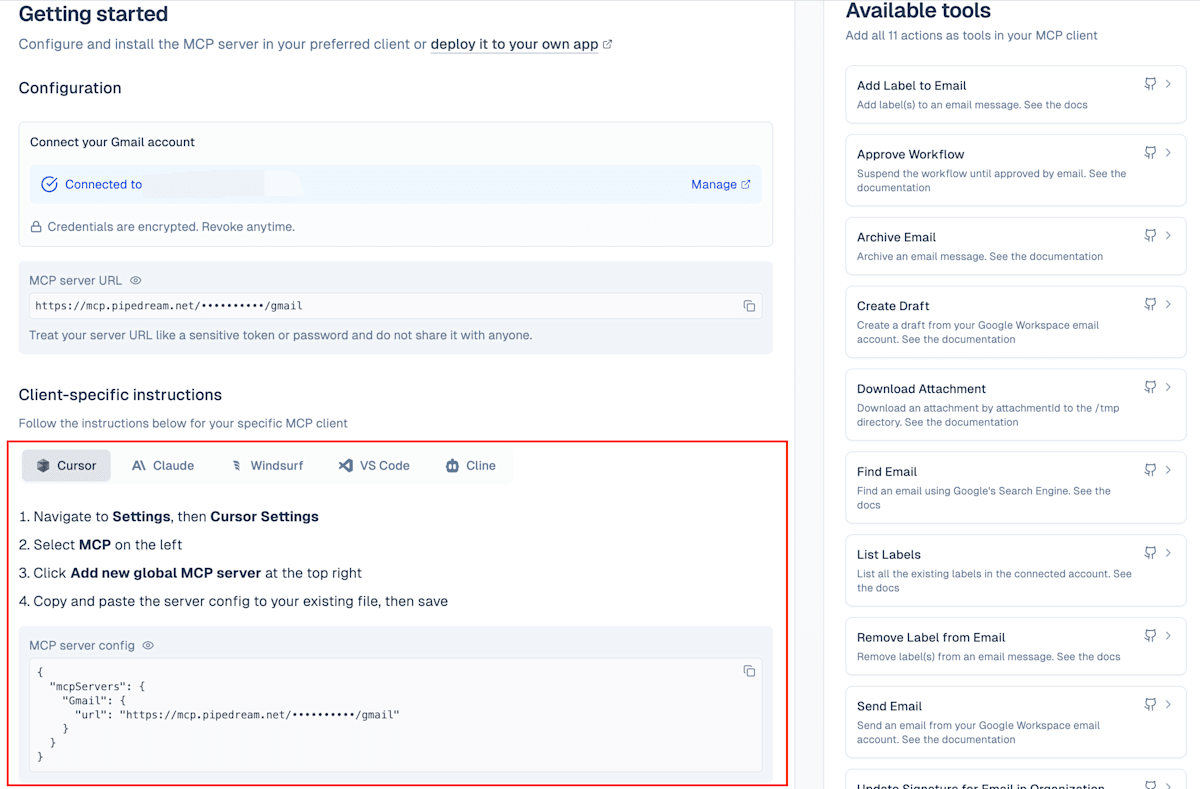
Task: Click step 'Select MCP on the left'
Action: coord(100,545)
